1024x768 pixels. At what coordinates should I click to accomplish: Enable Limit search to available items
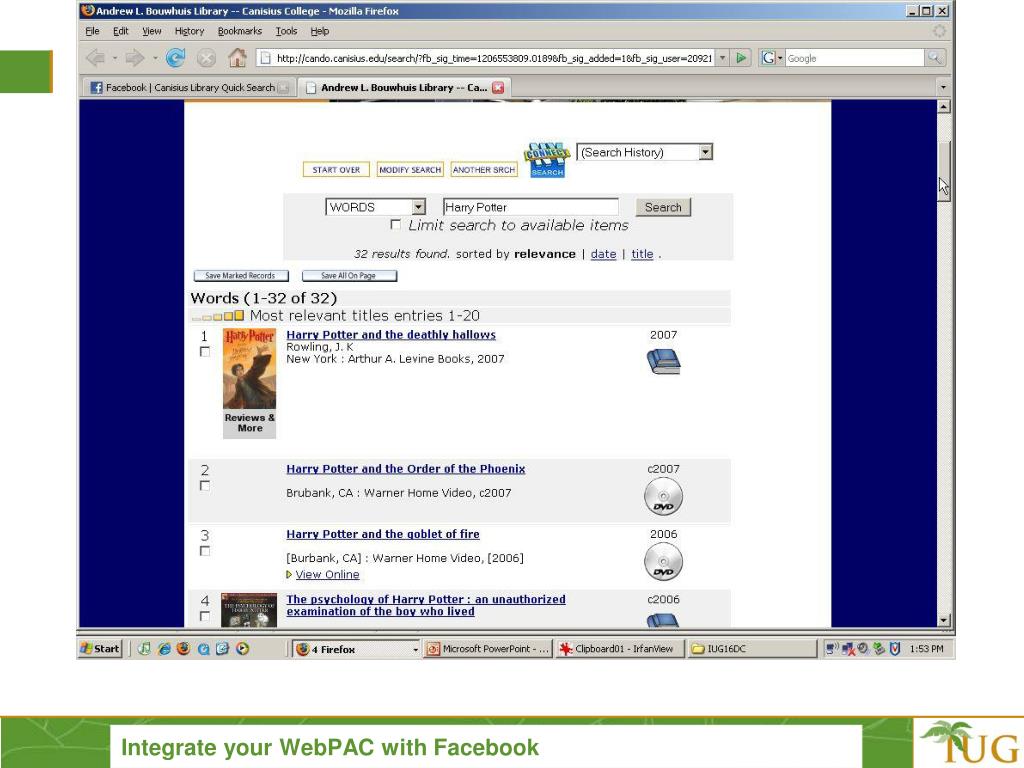[x=395, y=225]
